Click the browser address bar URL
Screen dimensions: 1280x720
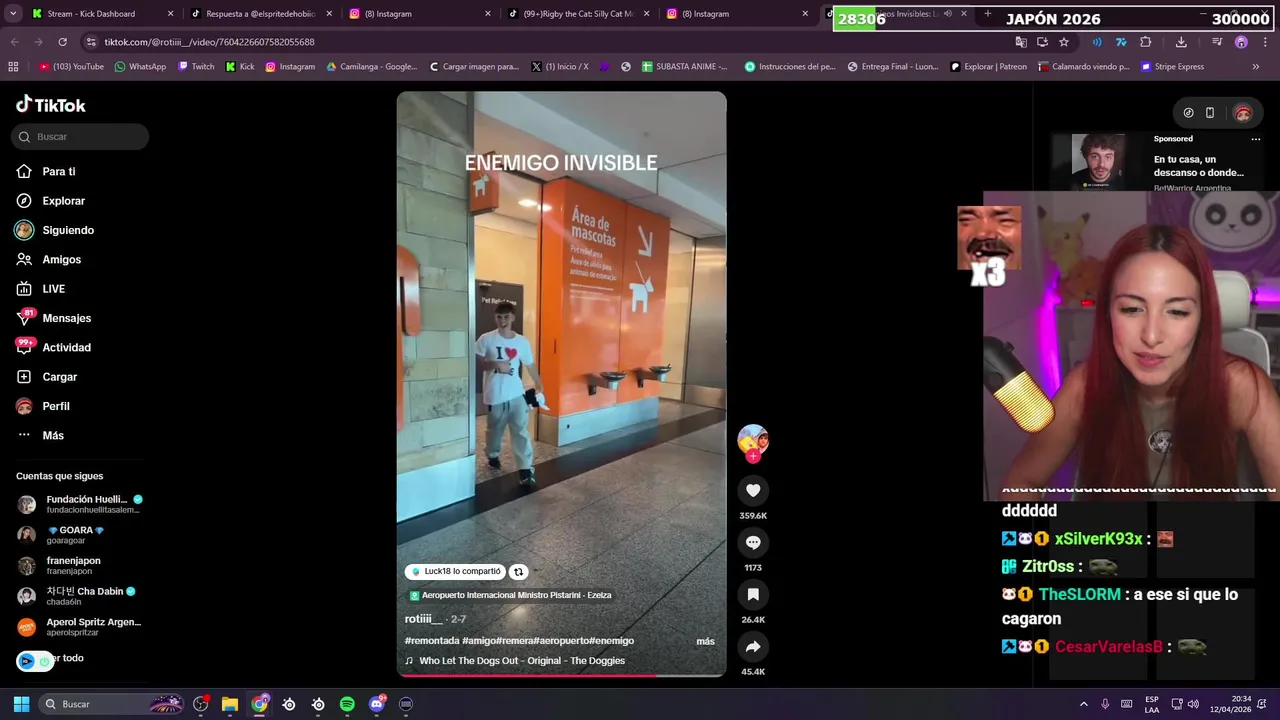(209, 42)
